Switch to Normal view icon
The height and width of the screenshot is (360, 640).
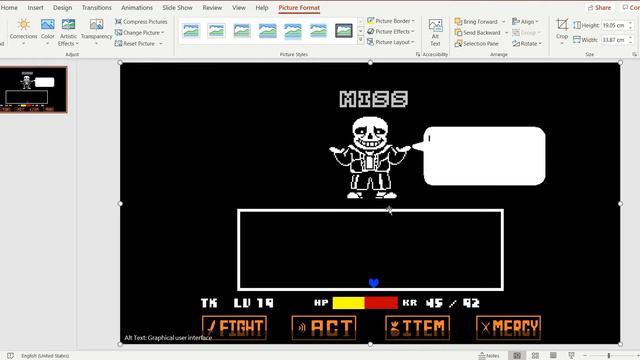pyautogui.click(x=517, y=356)
